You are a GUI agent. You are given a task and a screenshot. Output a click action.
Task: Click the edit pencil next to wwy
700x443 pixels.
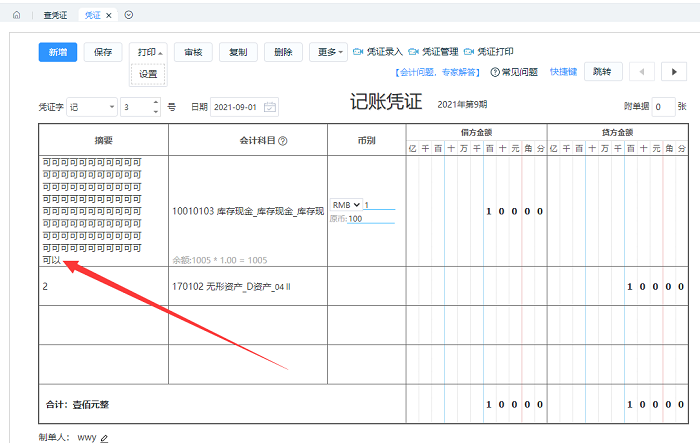[102, 437]
